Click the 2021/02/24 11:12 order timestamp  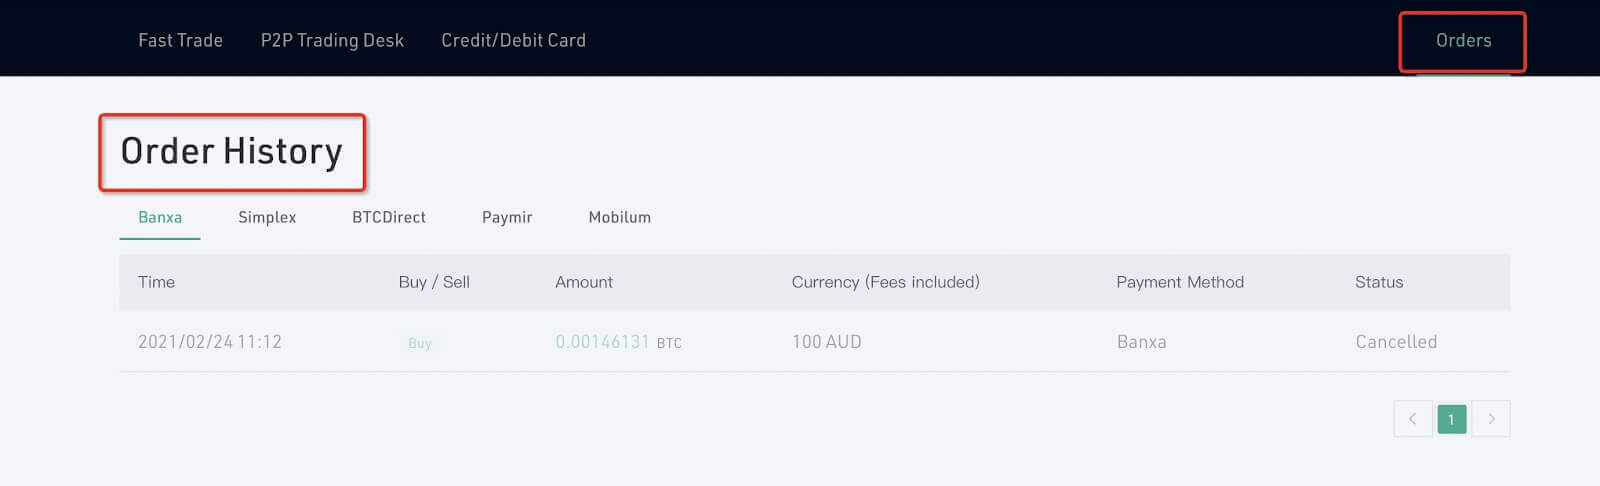point(210,342)
